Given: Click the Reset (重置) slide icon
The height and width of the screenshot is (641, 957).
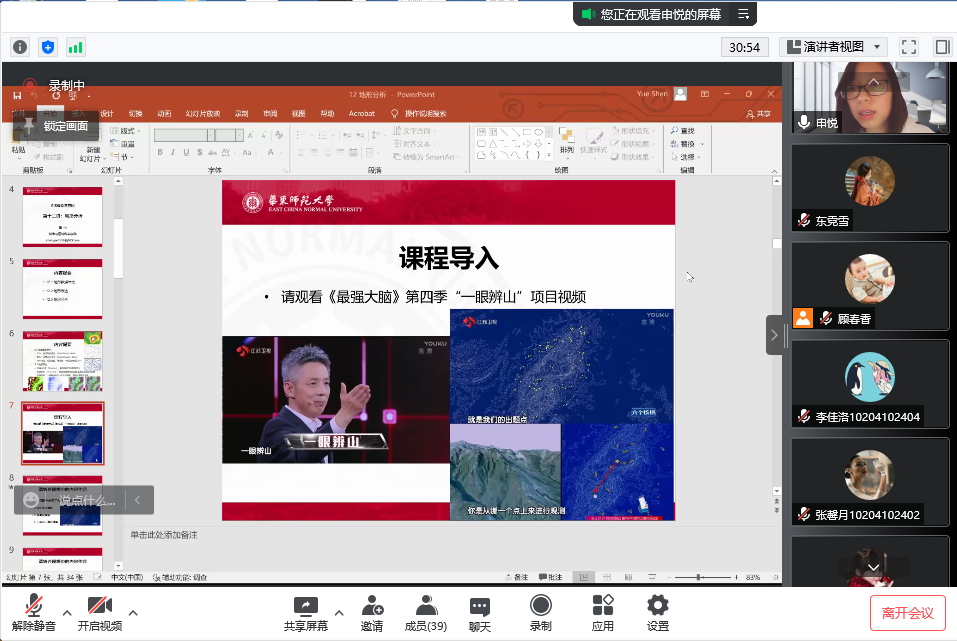Looking at the screenshot, I should [123, 144].
